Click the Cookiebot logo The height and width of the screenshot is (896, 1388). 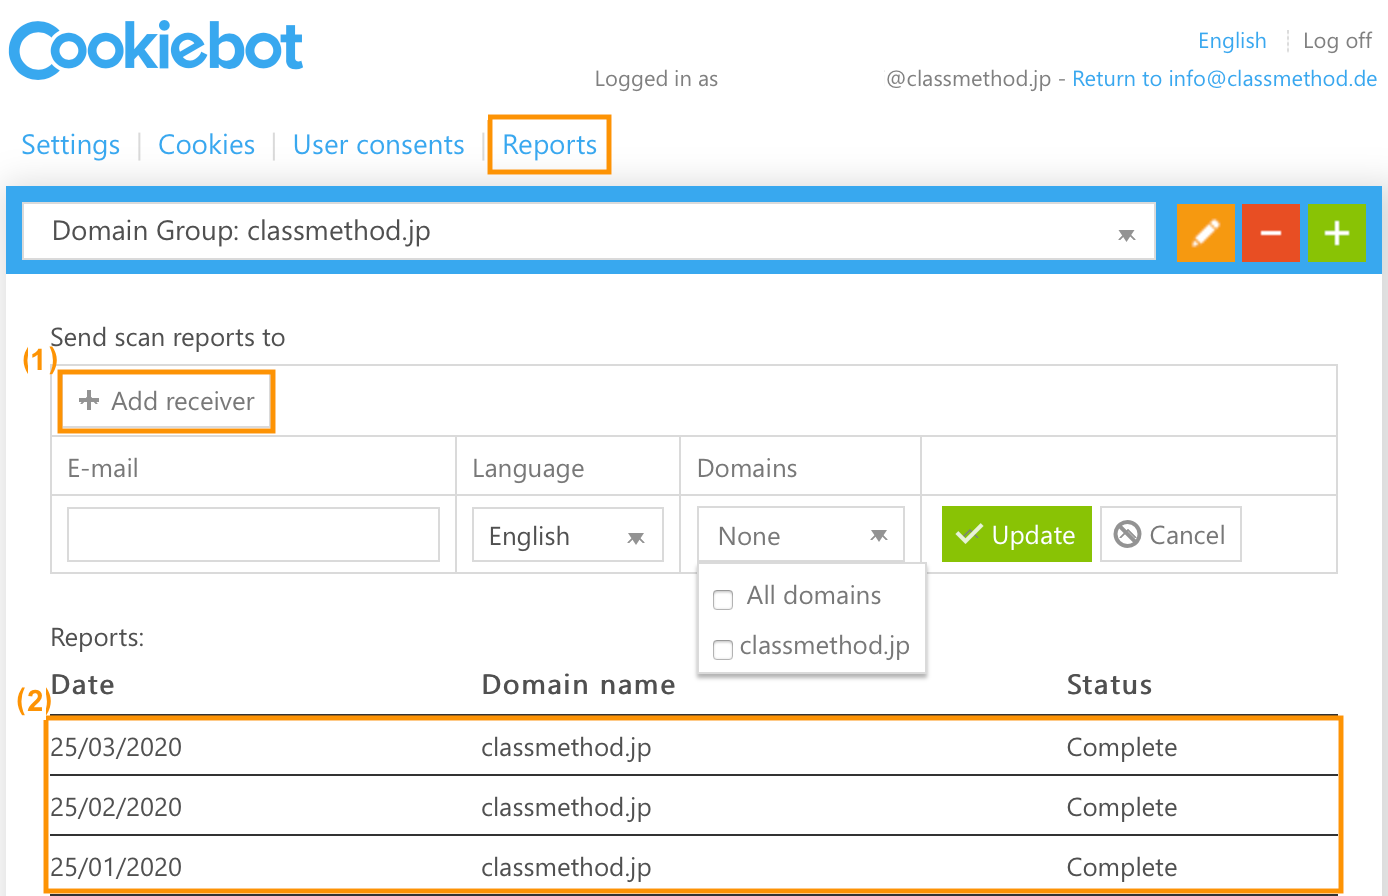[156, 49]
